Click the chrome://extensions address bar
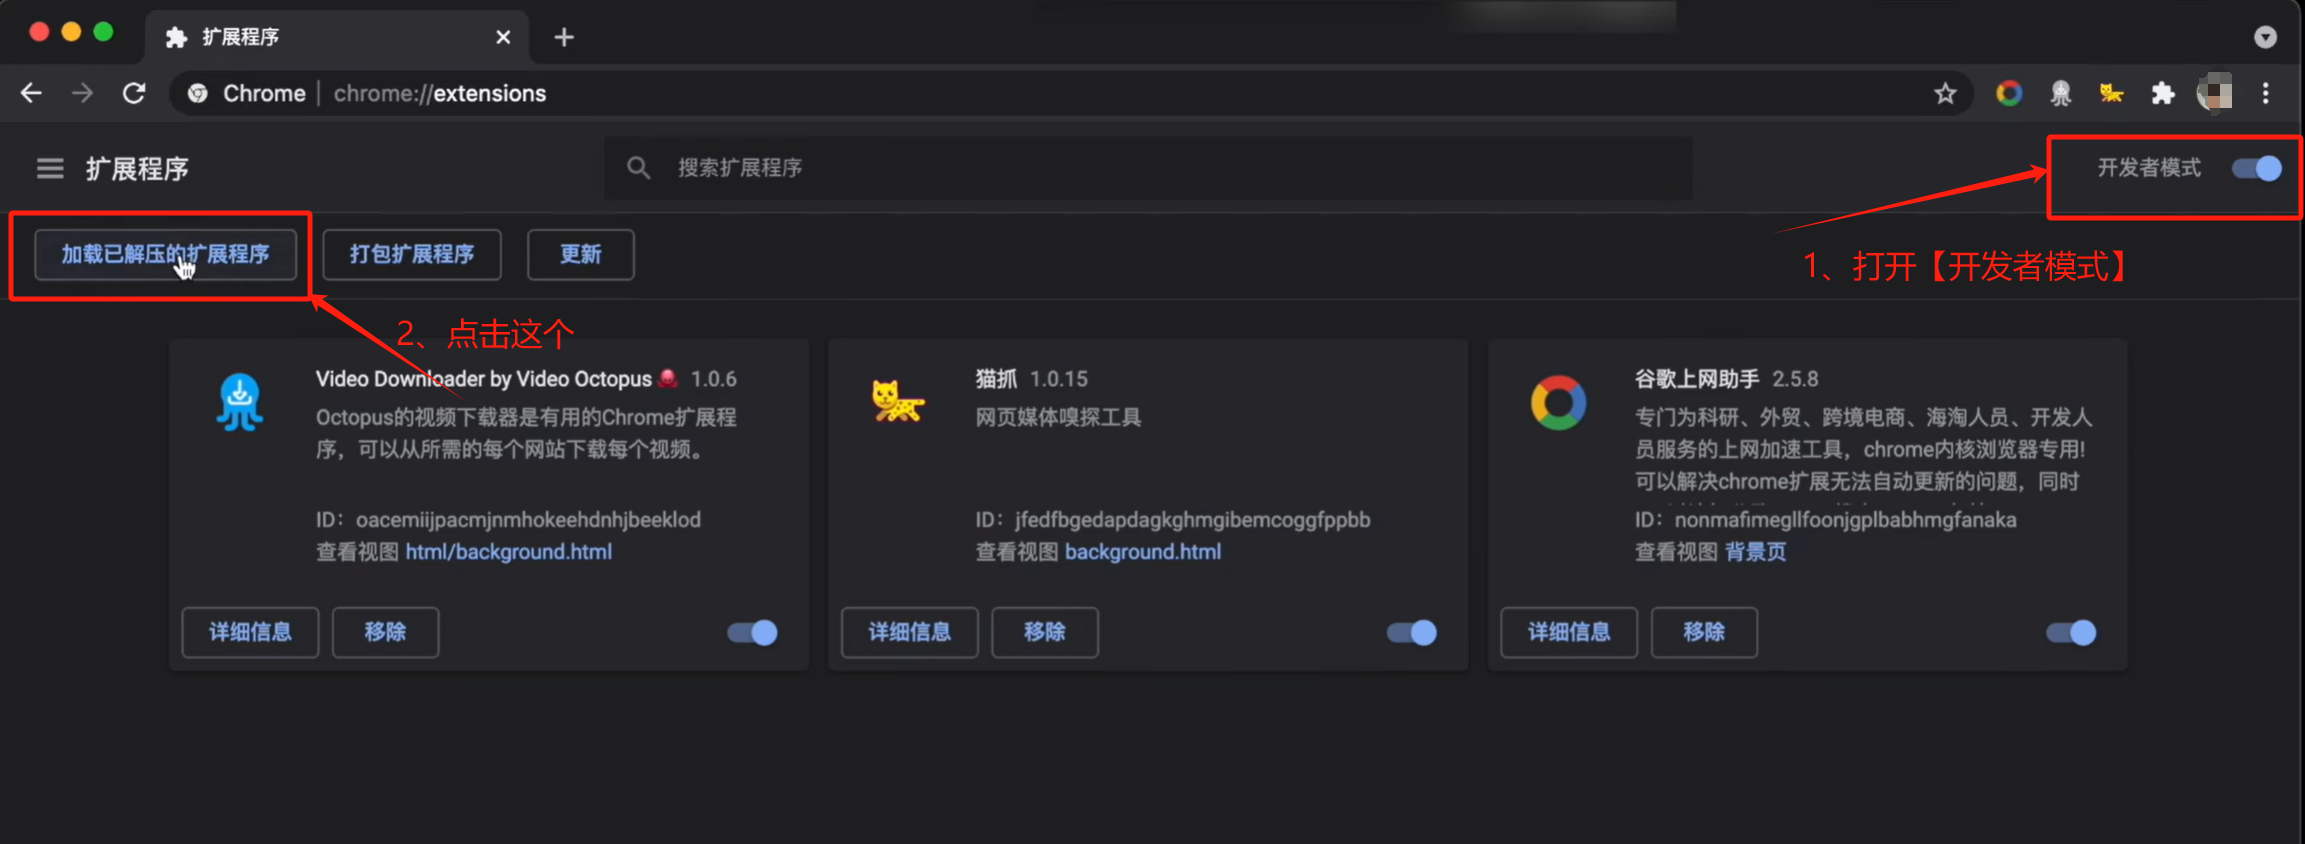 [1070, 93]
